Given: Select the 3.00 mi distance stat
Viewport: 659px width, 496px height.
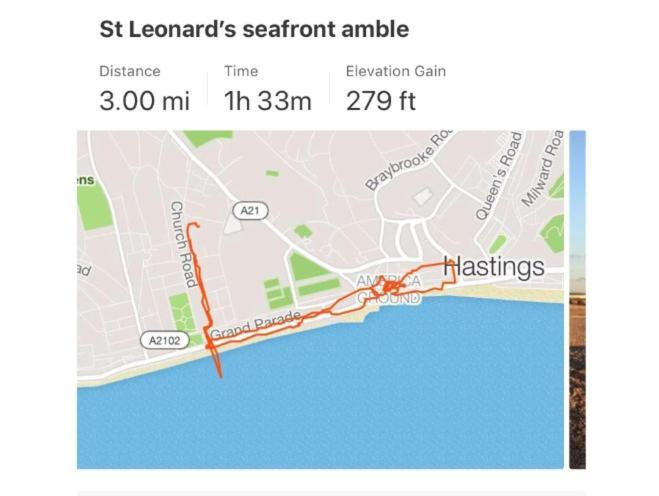Looking at the screenshot, I should pos(145,101).
